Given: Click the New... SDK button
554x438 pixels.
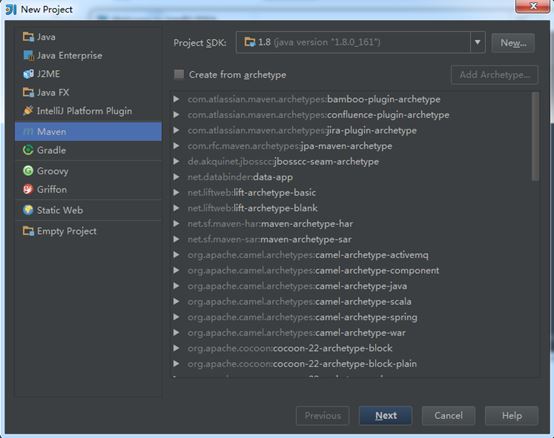Looking at the screenshot, I should click(513, 43).
